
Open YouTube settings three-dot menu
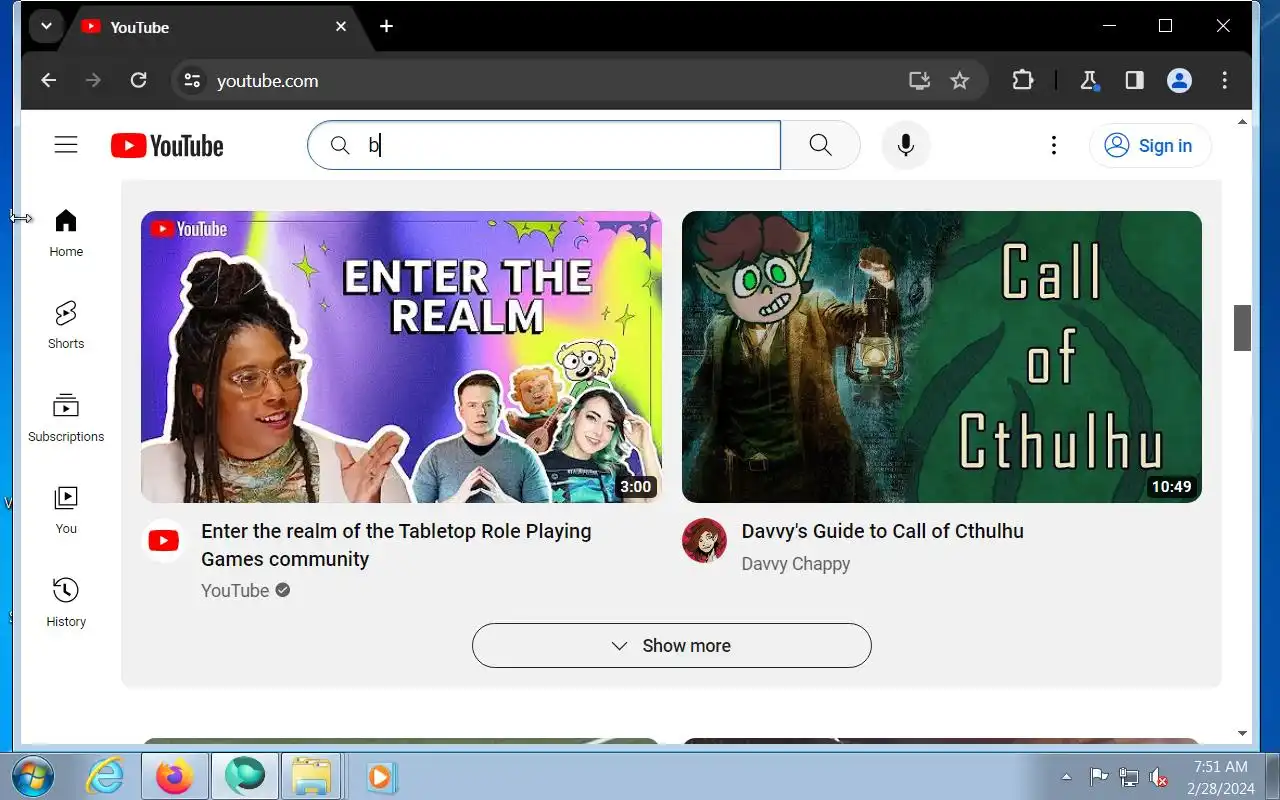(x=1053, y=146)
